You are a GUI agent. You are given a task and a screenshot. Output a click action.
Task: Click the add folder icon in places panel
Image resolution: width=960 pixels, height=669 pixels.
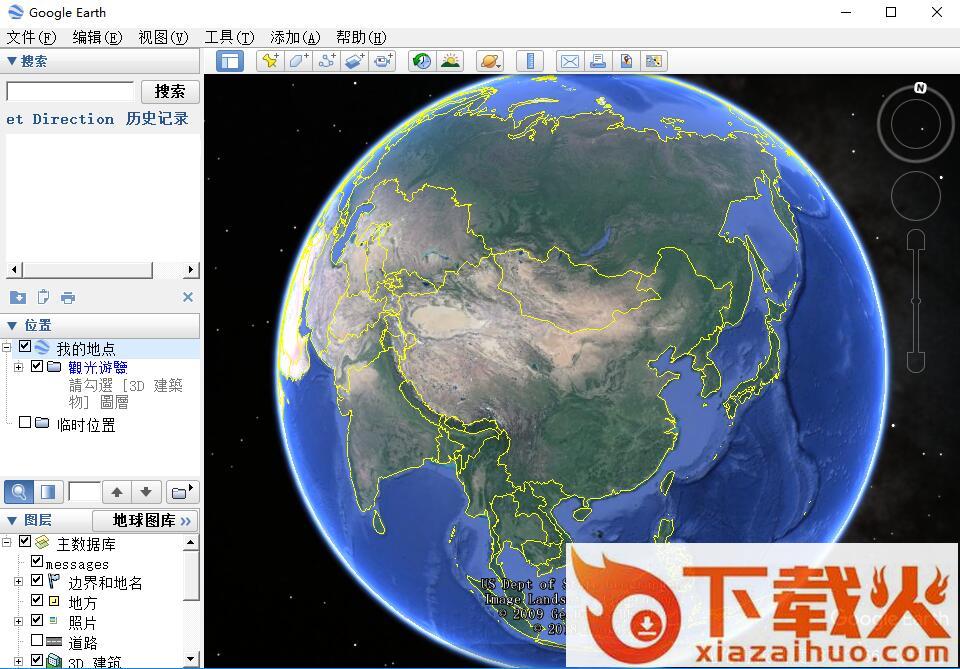[182, 491]
